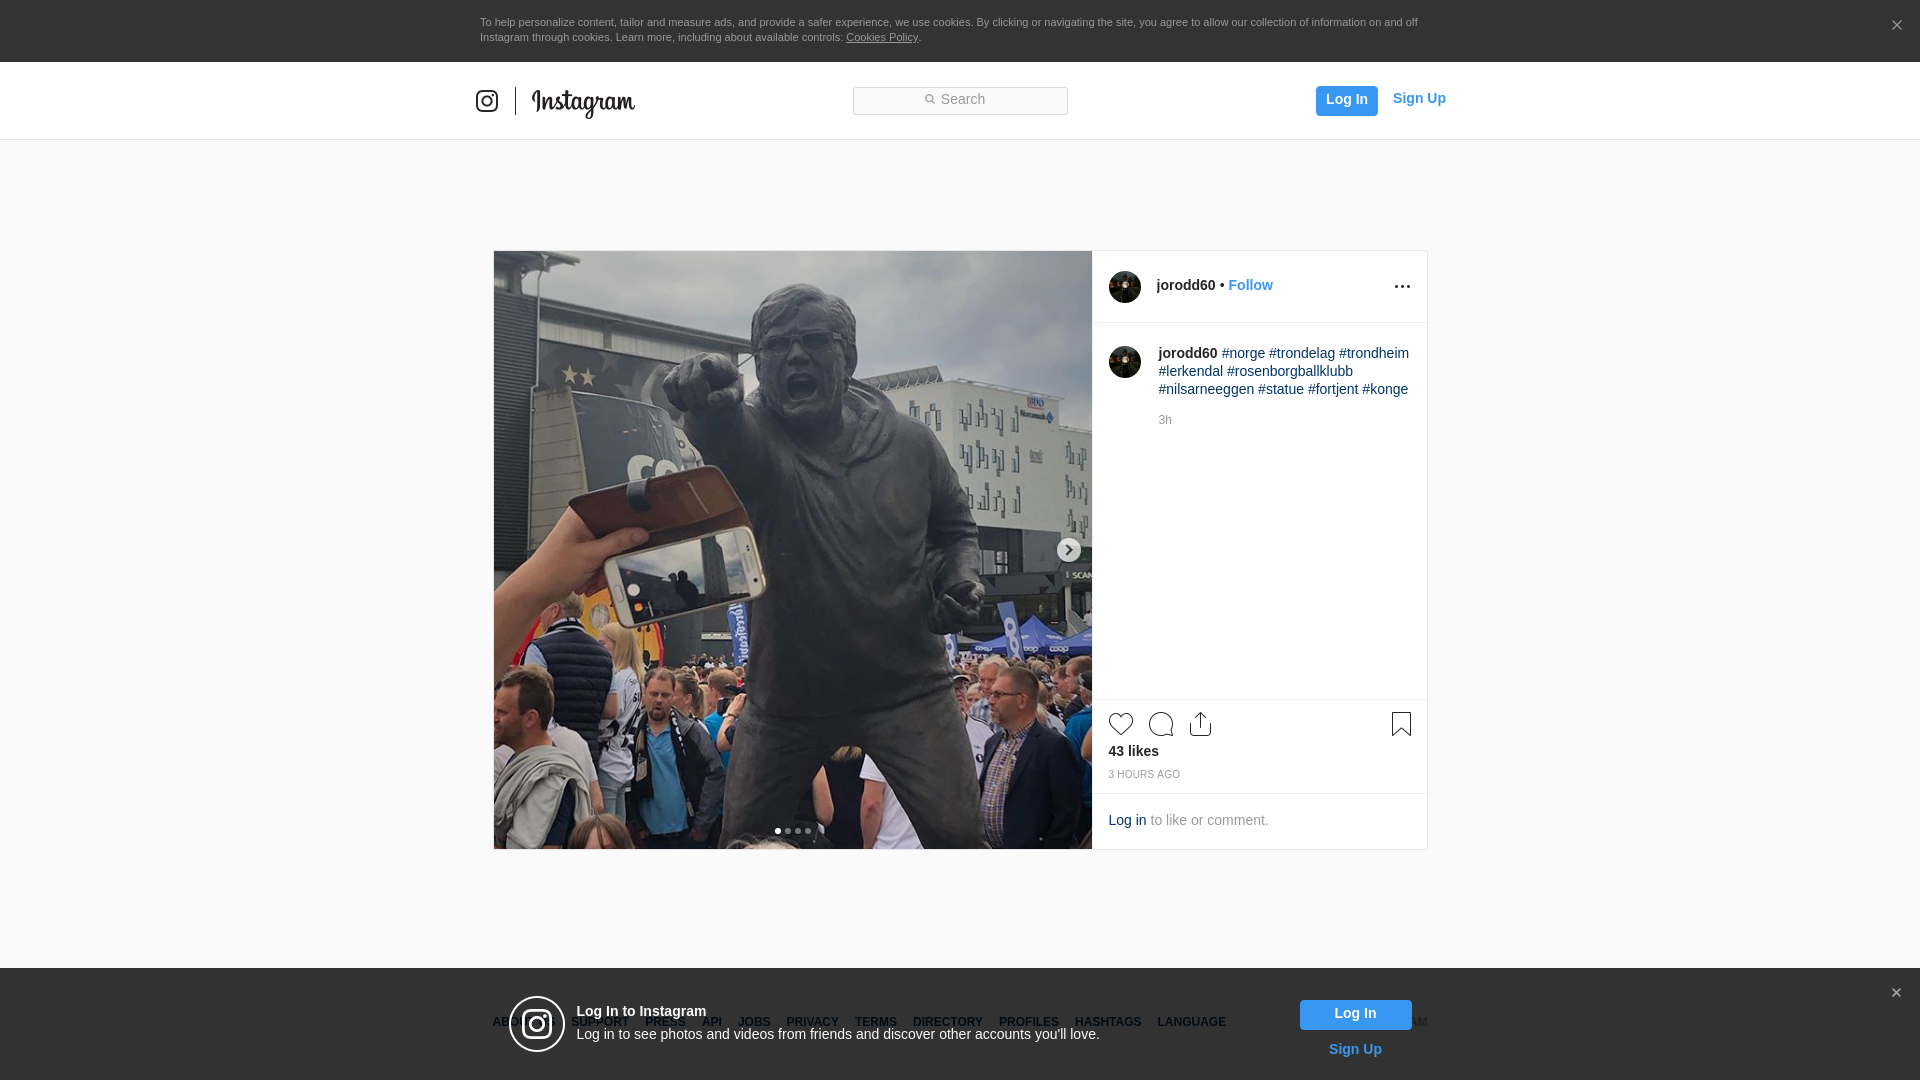The width and height of the screenshot is (1920, 1080).
Task: Open jorodd60 username in the caption
Action: click(x=1188, y=353)
